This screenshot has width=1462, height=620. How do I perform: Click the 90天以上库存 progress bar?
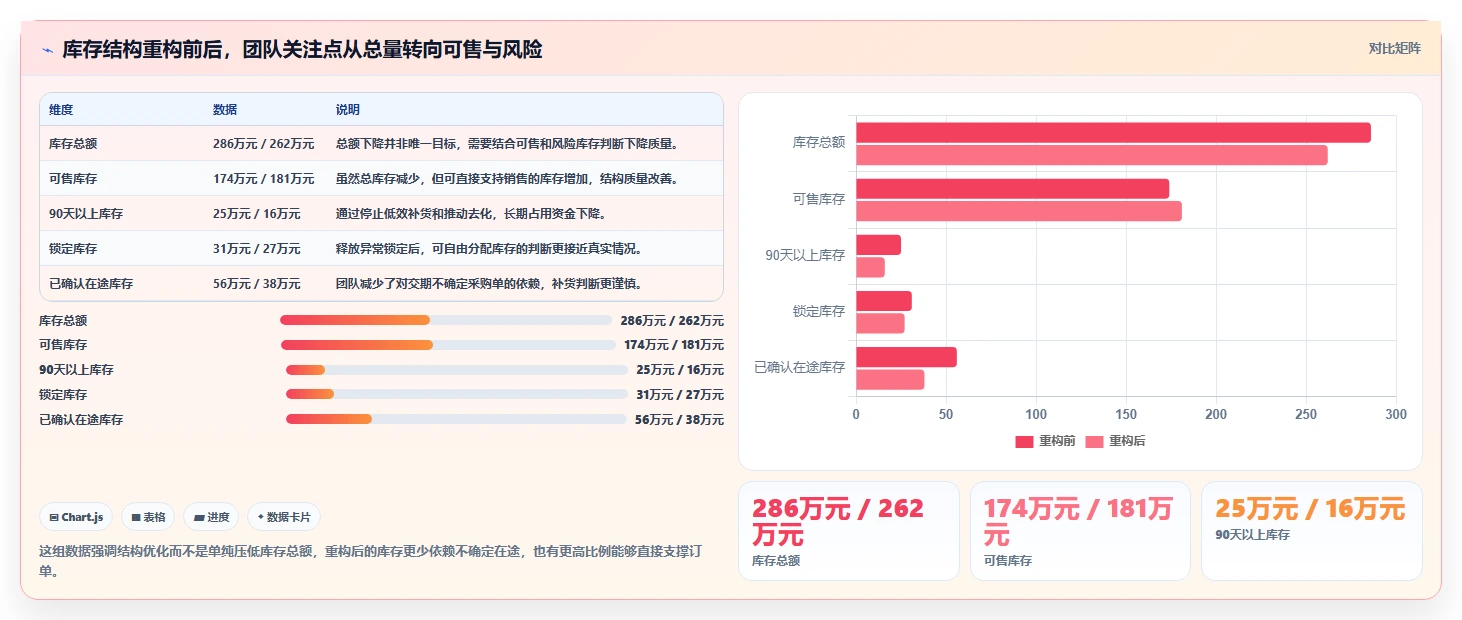tap(457, 370)
